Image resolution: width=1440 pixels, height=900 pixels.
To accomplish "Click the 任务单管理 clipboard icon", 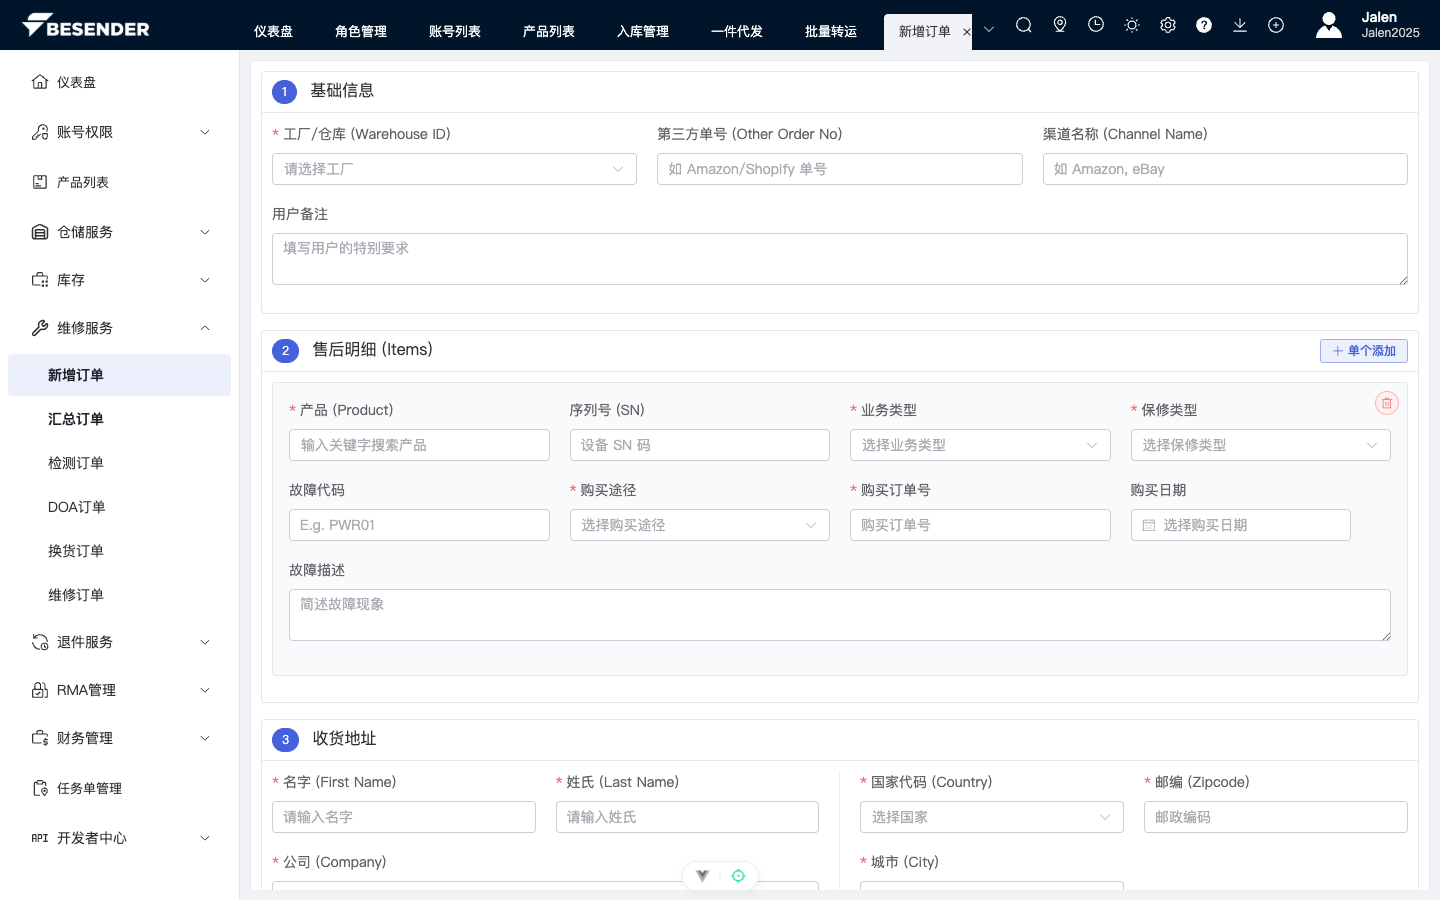I will [x=40, y=788].
